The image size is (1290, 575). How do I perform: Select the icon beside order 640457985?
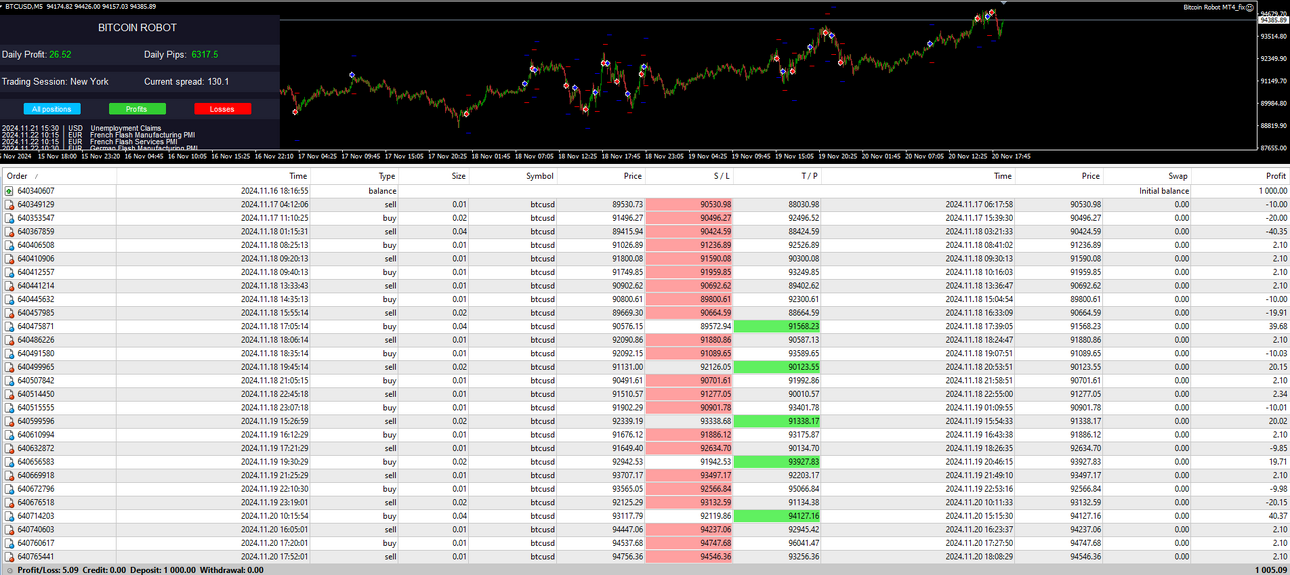pos(9,312)
